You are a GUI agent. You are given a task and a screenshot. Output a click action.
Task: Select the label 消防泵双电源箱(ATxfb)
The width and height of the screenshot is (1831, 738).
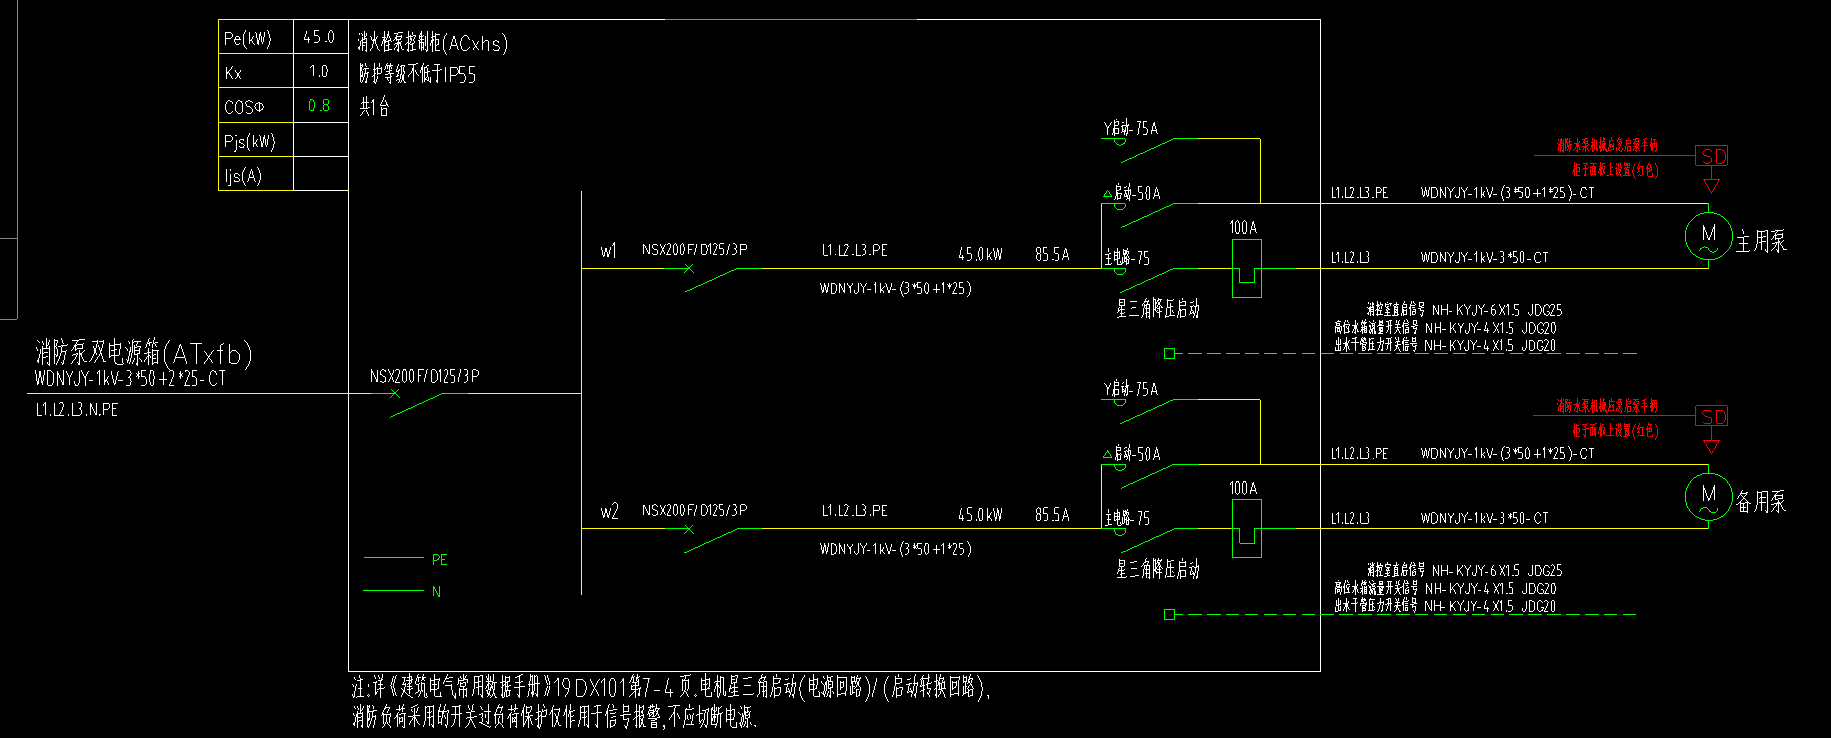click(x=144, y=353)
